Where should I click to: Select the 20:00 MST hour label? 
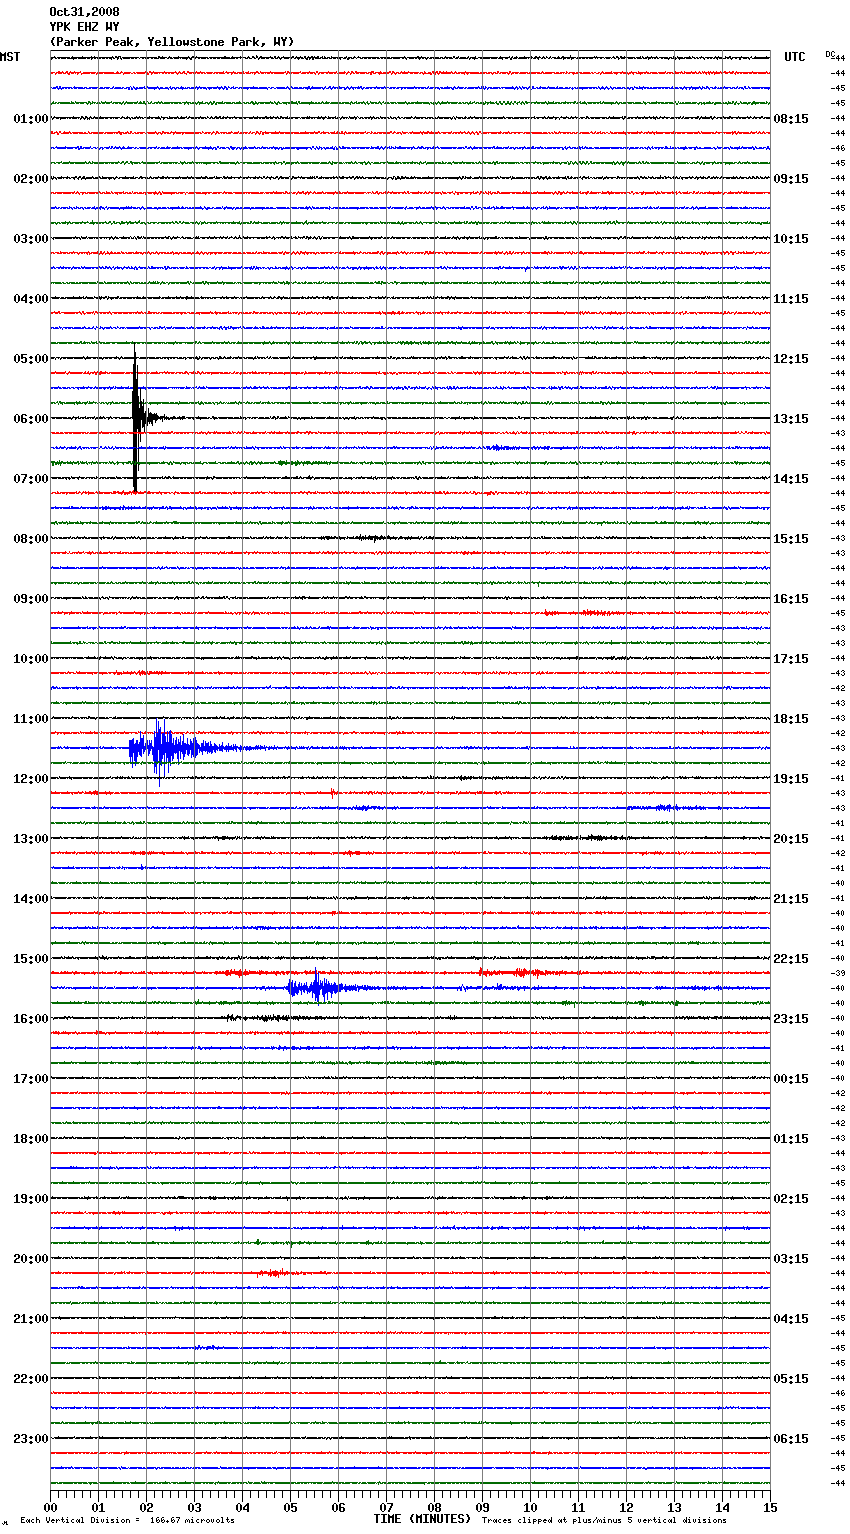[31, 1259]
